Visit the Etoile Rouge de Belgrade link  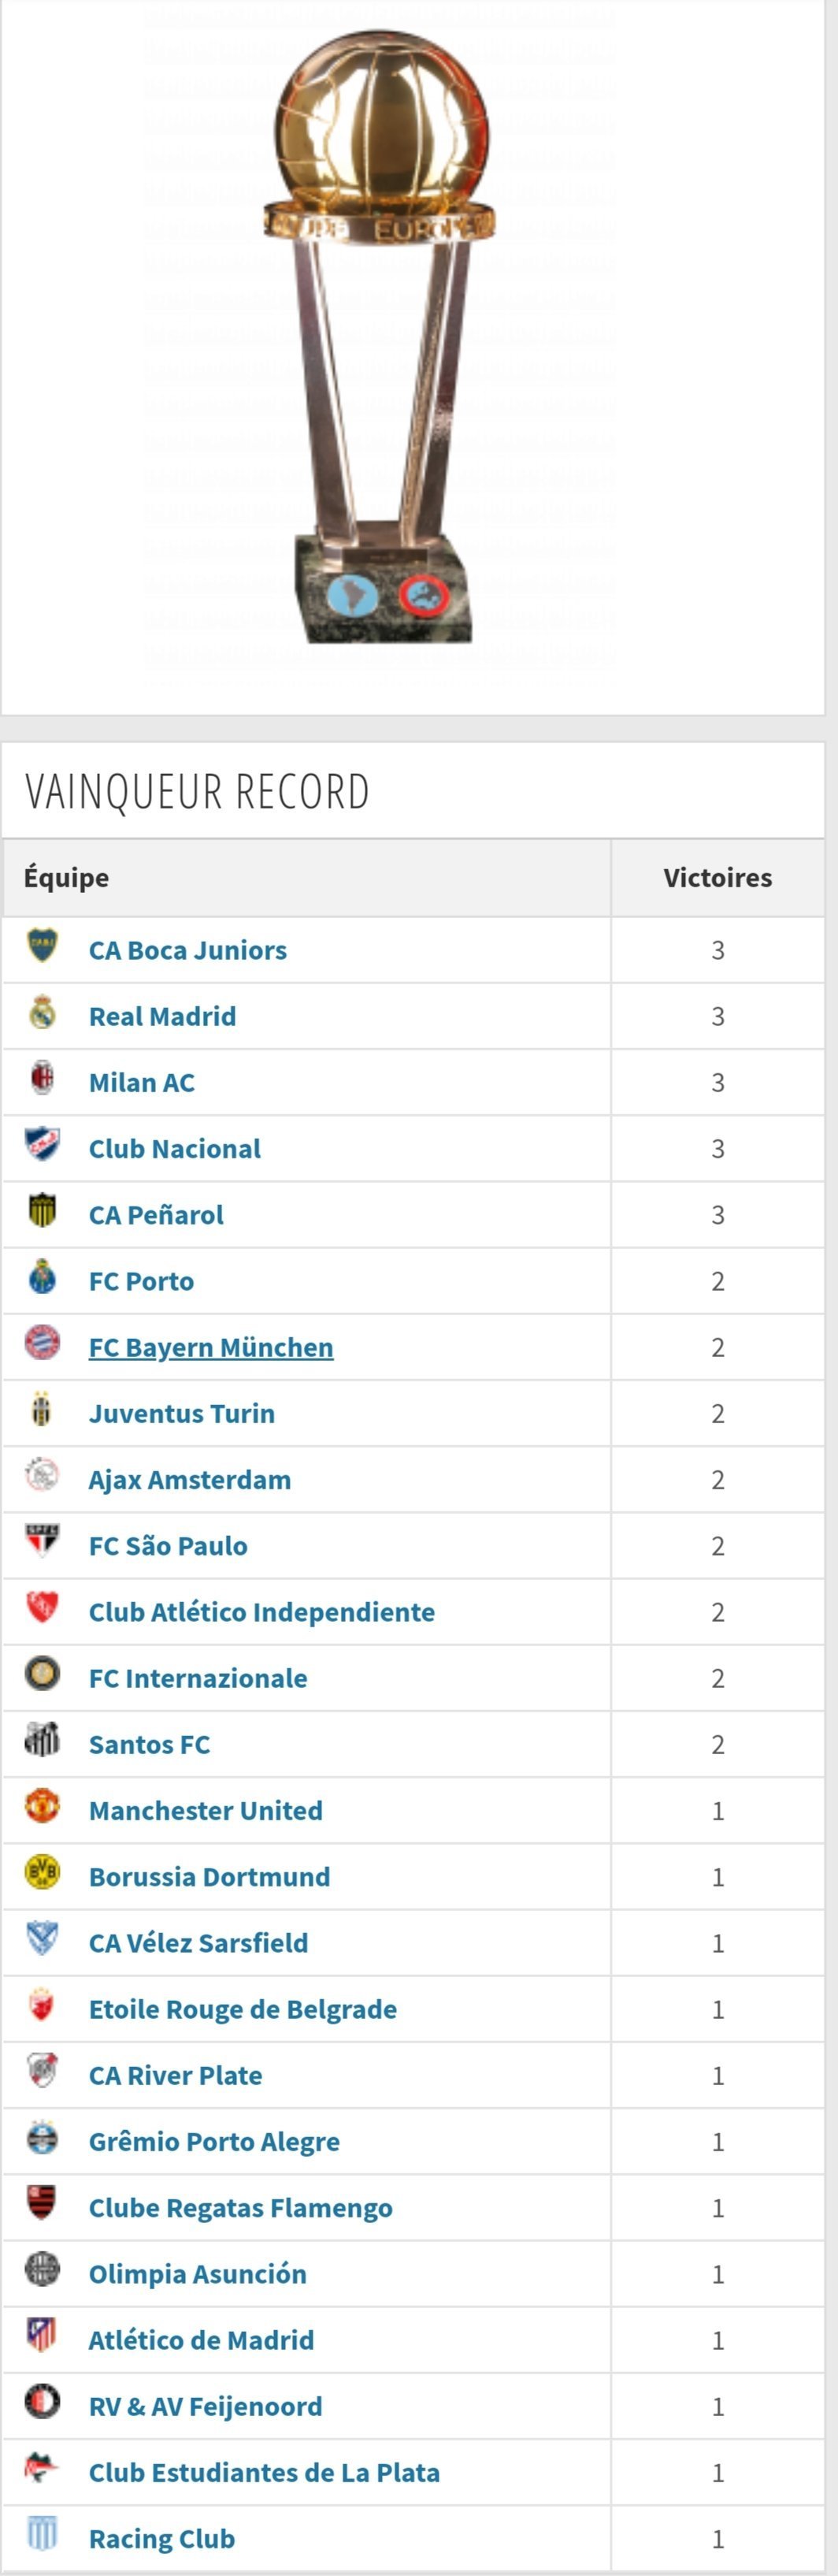click(x=242, y=2009)
